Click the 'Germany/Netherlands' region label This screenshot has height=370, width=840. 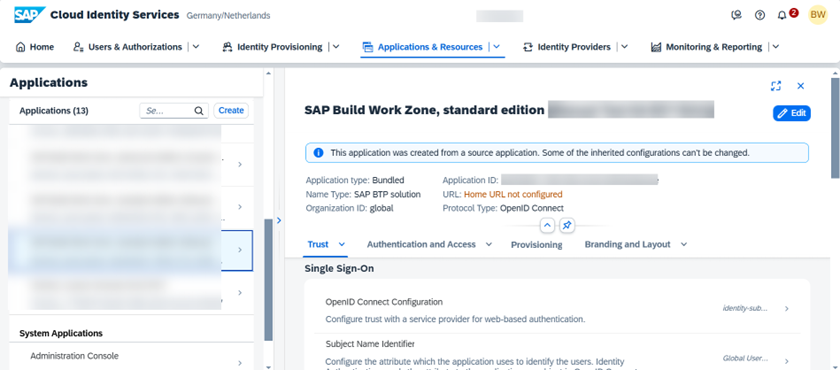pos(228,16)
